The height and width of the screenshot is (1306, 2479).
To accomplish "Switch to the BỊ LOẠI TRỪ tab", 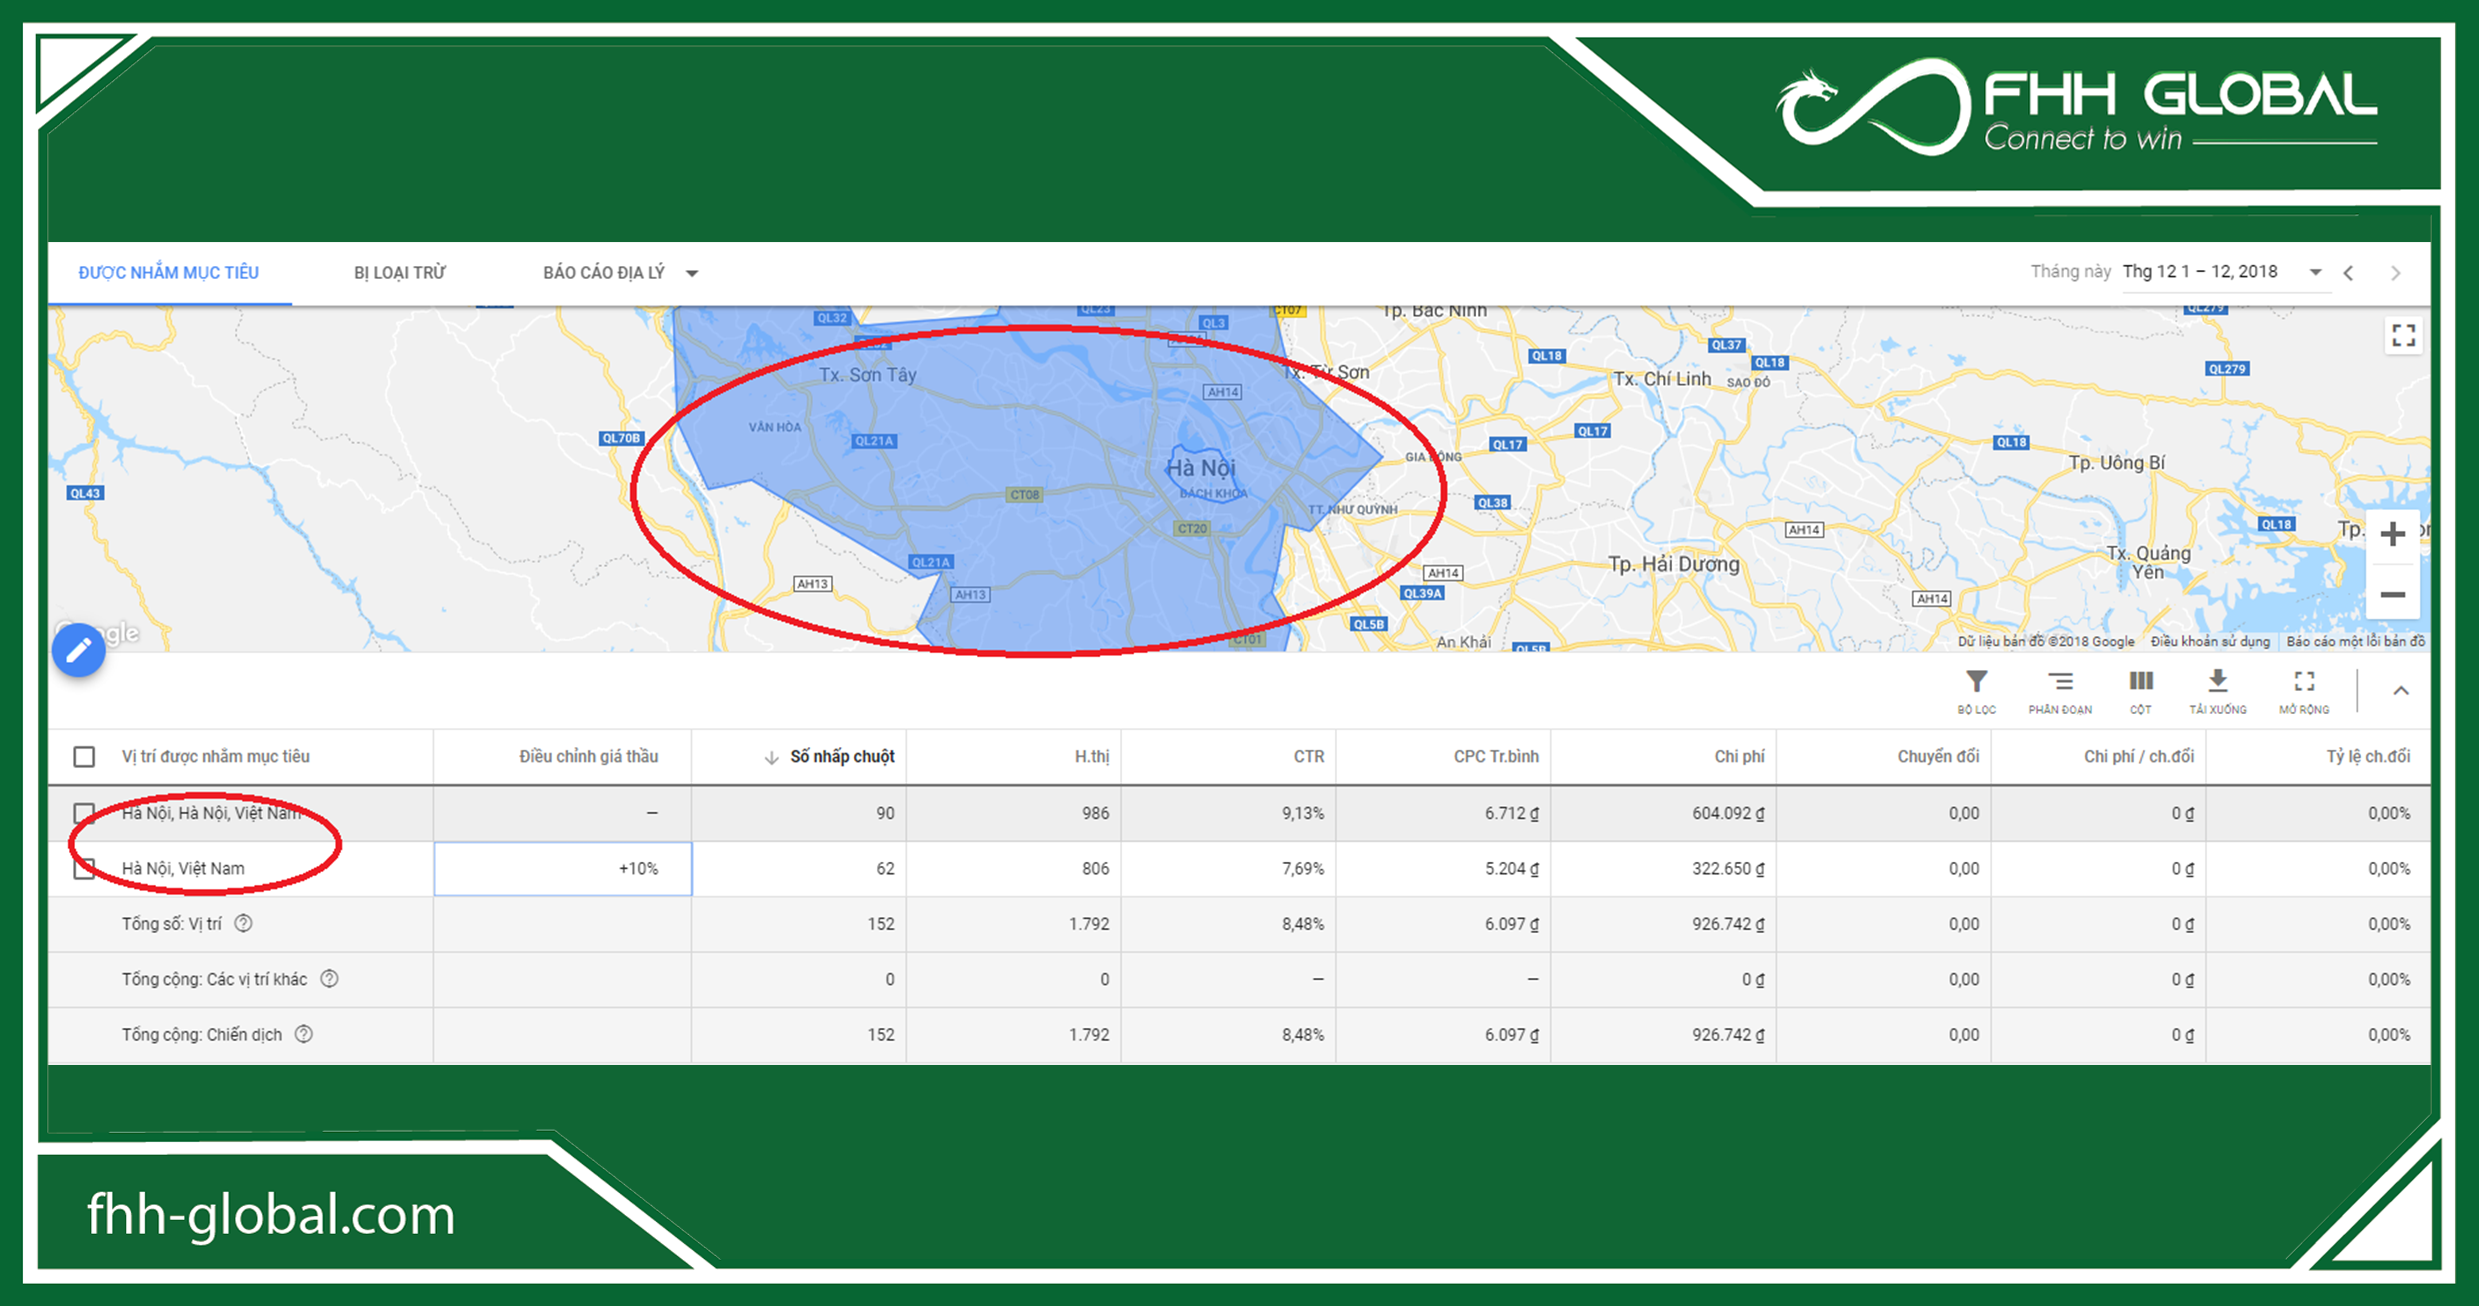I will (402, 271).
